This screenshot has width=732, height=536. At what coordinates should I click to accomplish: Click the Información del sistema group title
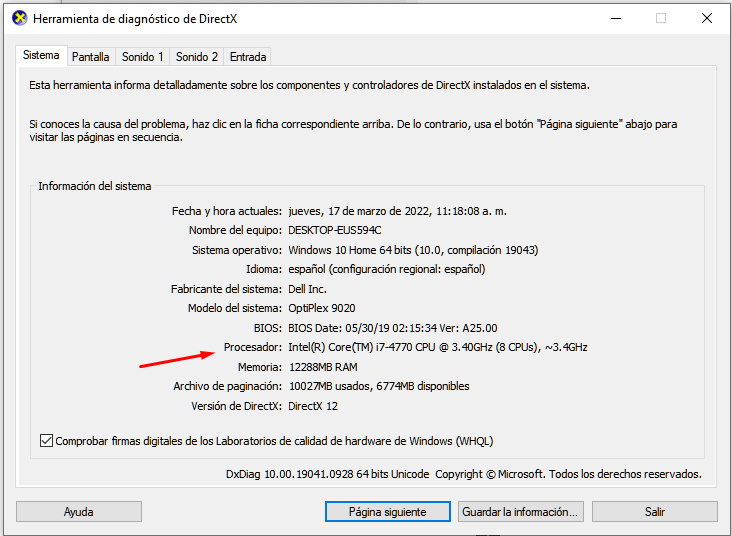95,186
